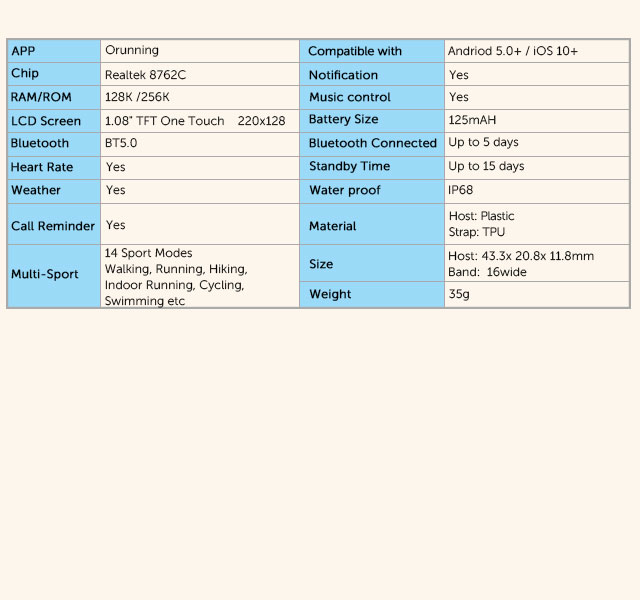Click the Swimming etc line
The height and width of the screenshot is (600, 640).
click(144, 301)
